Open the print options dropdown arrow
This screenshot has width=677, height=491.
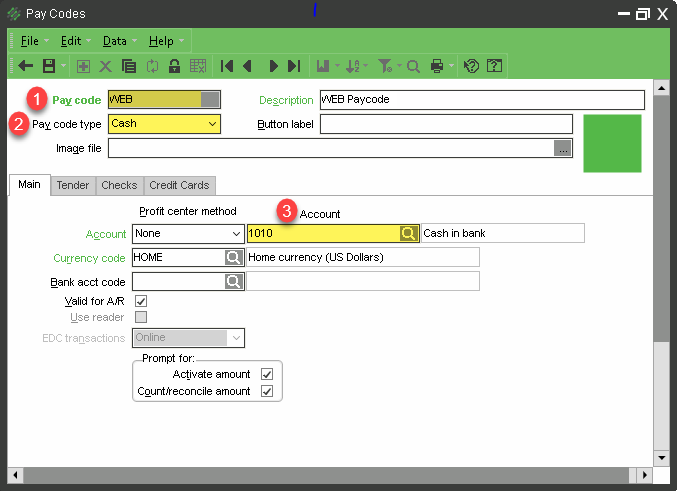[x=452, y=66]
